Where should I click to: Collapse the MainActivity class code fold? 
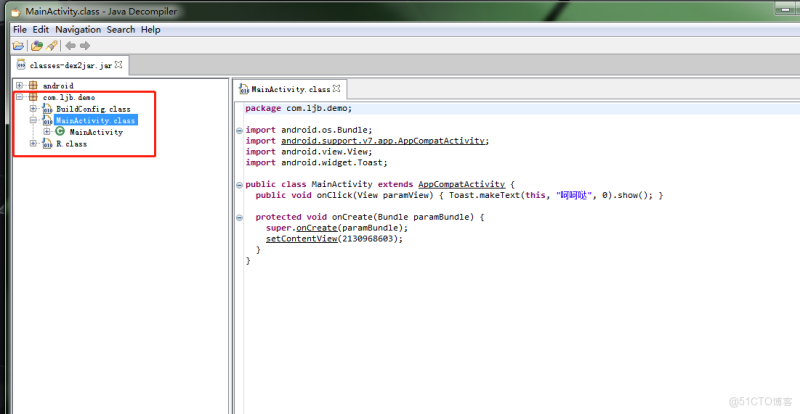[239, 185]
